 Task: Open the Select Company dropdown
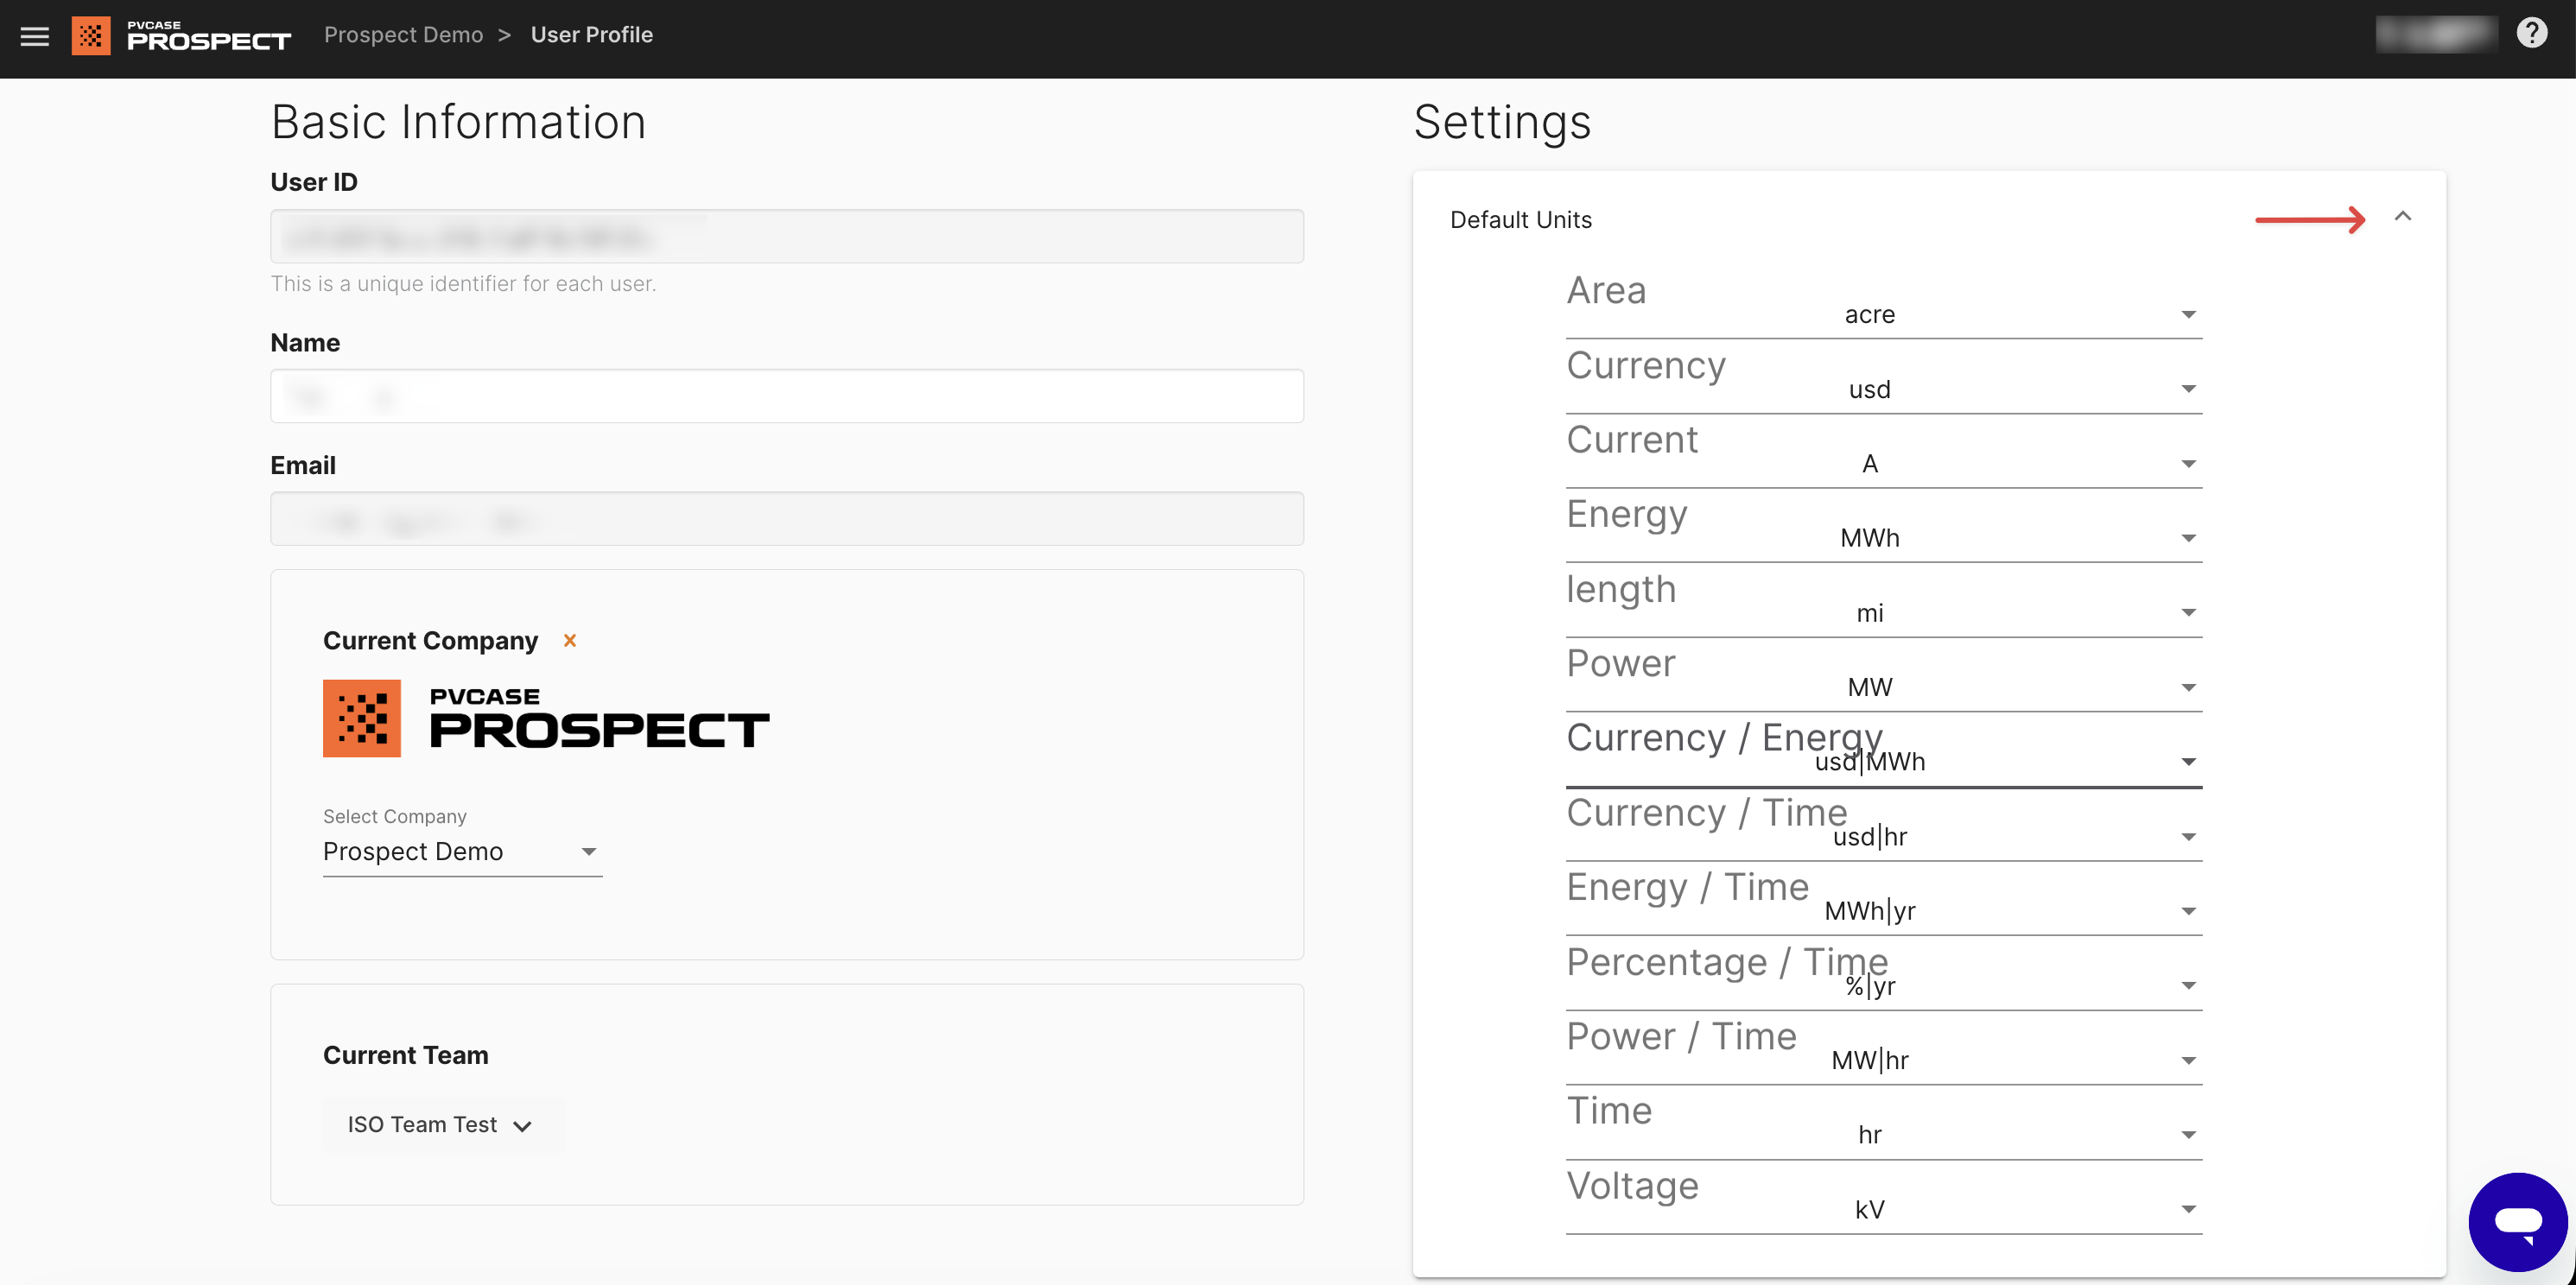pyautogui.click(x=462, y=851)
